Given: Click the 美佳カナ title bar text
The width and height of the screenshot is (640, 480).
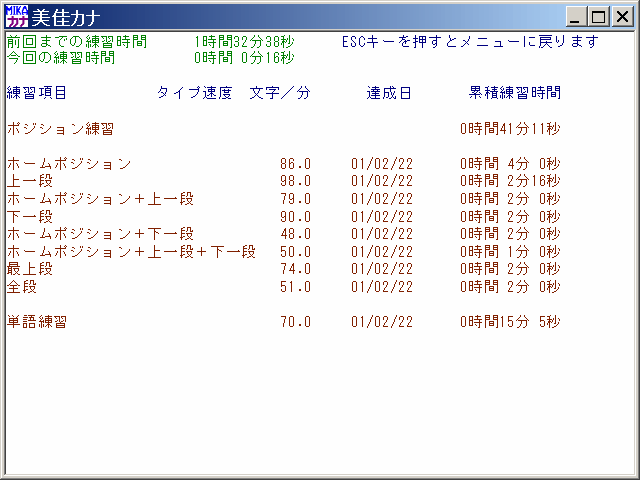Looking at the screenshot, I should coord(65,16).
